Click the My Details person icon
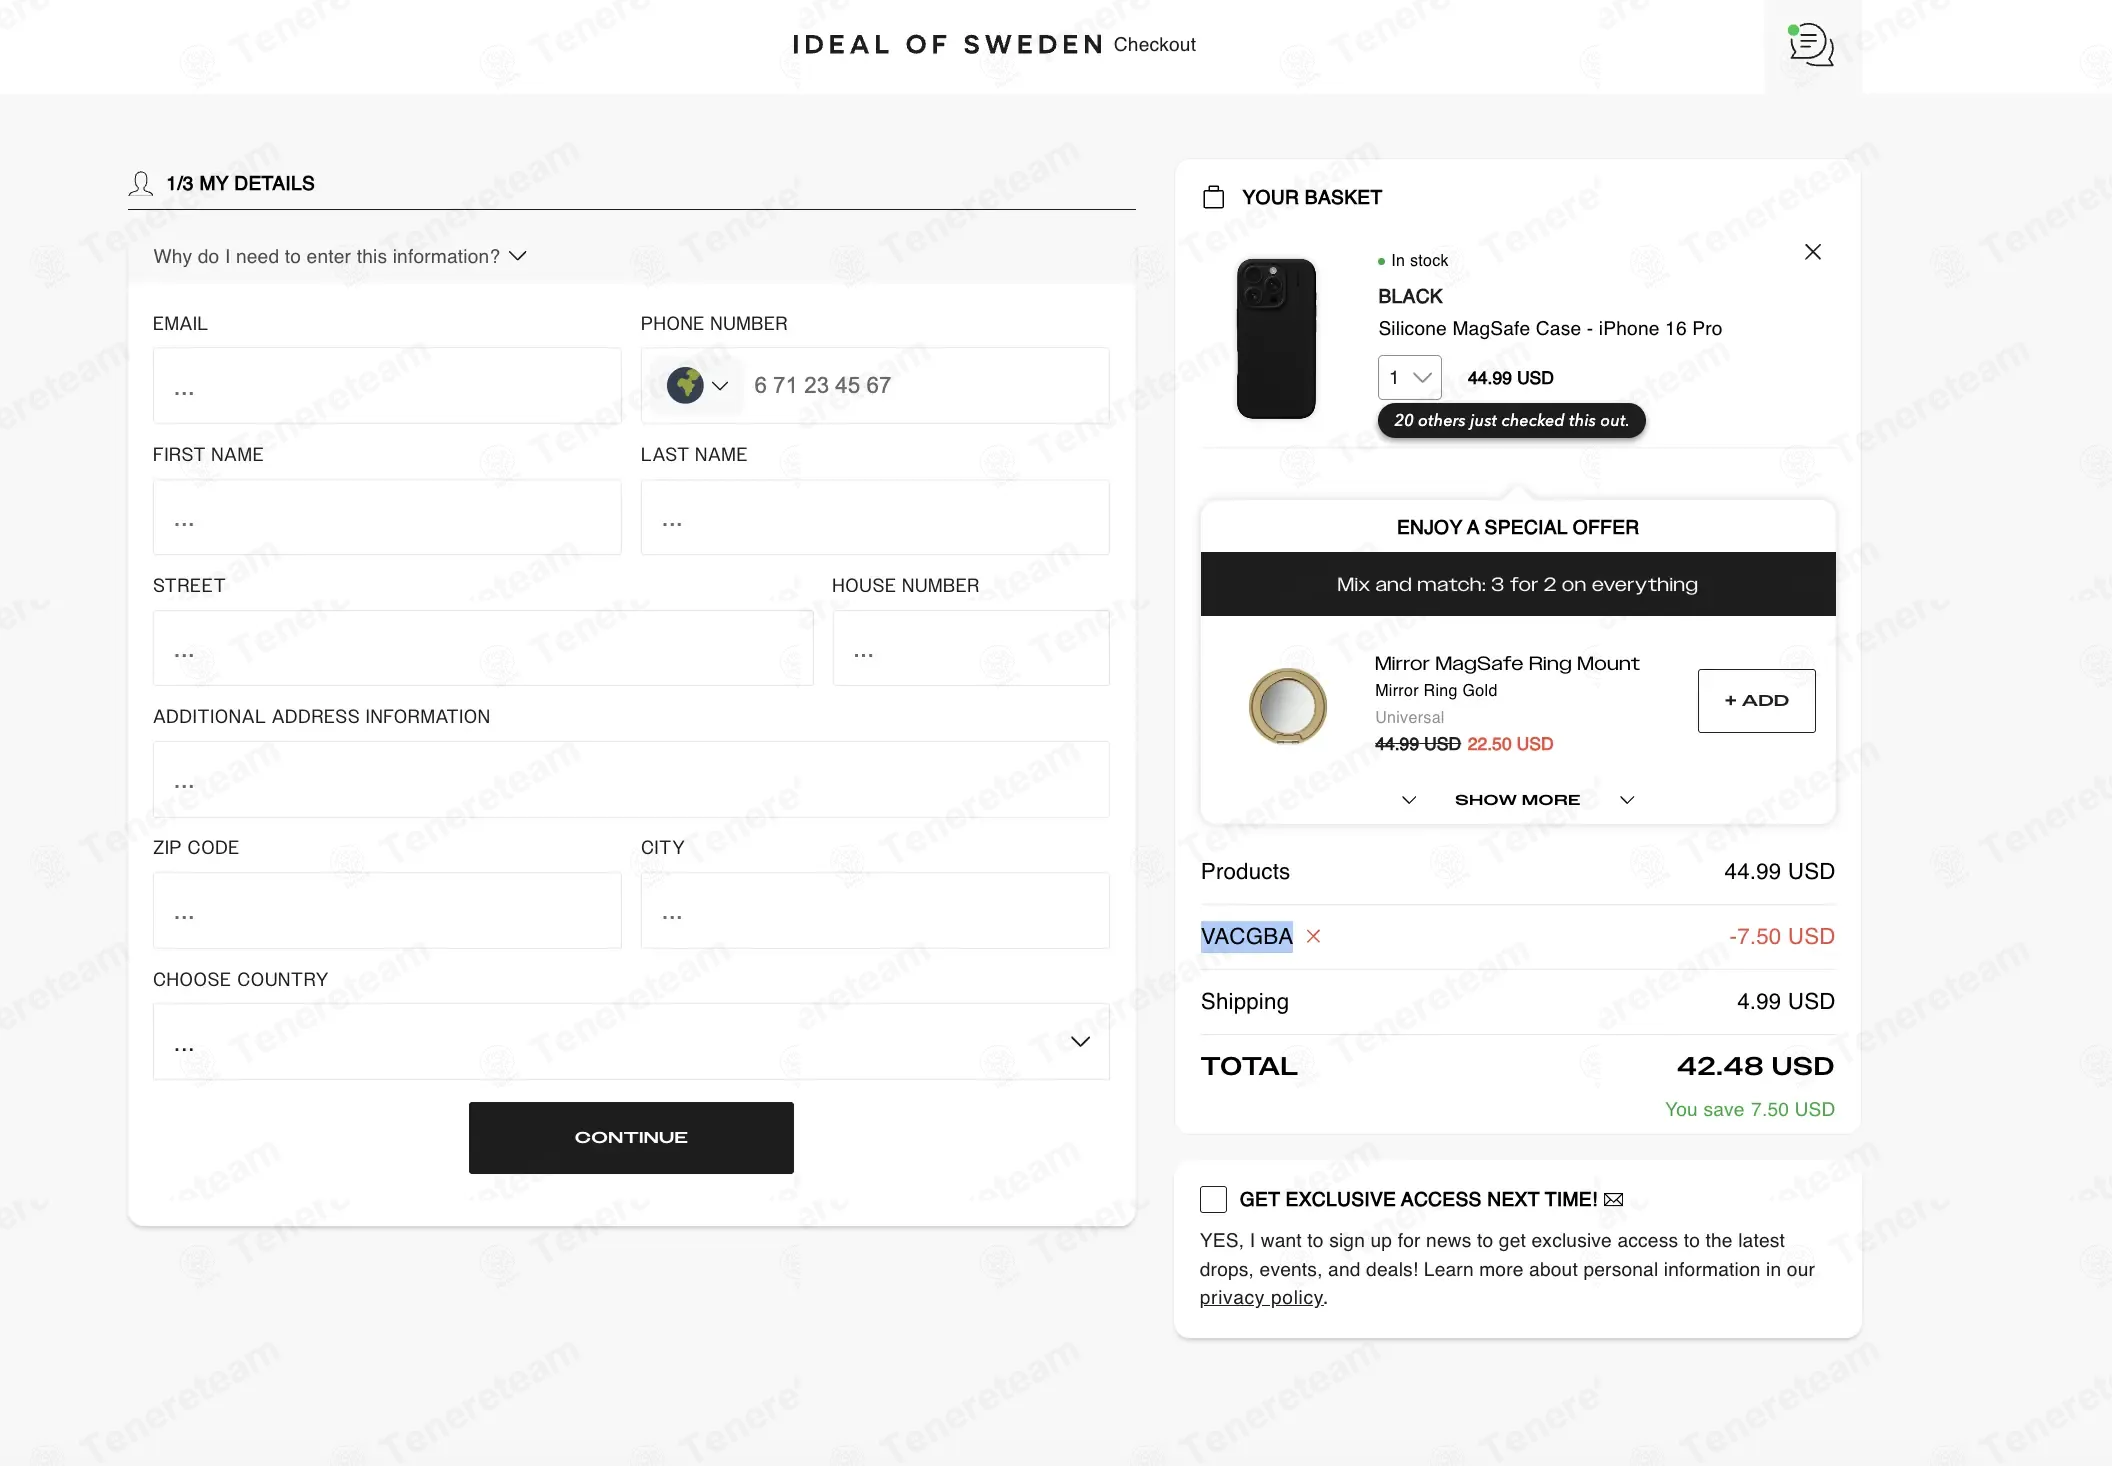This screenshot has width=2112, height=1466. pyautogui.click(x=141, y=183)
